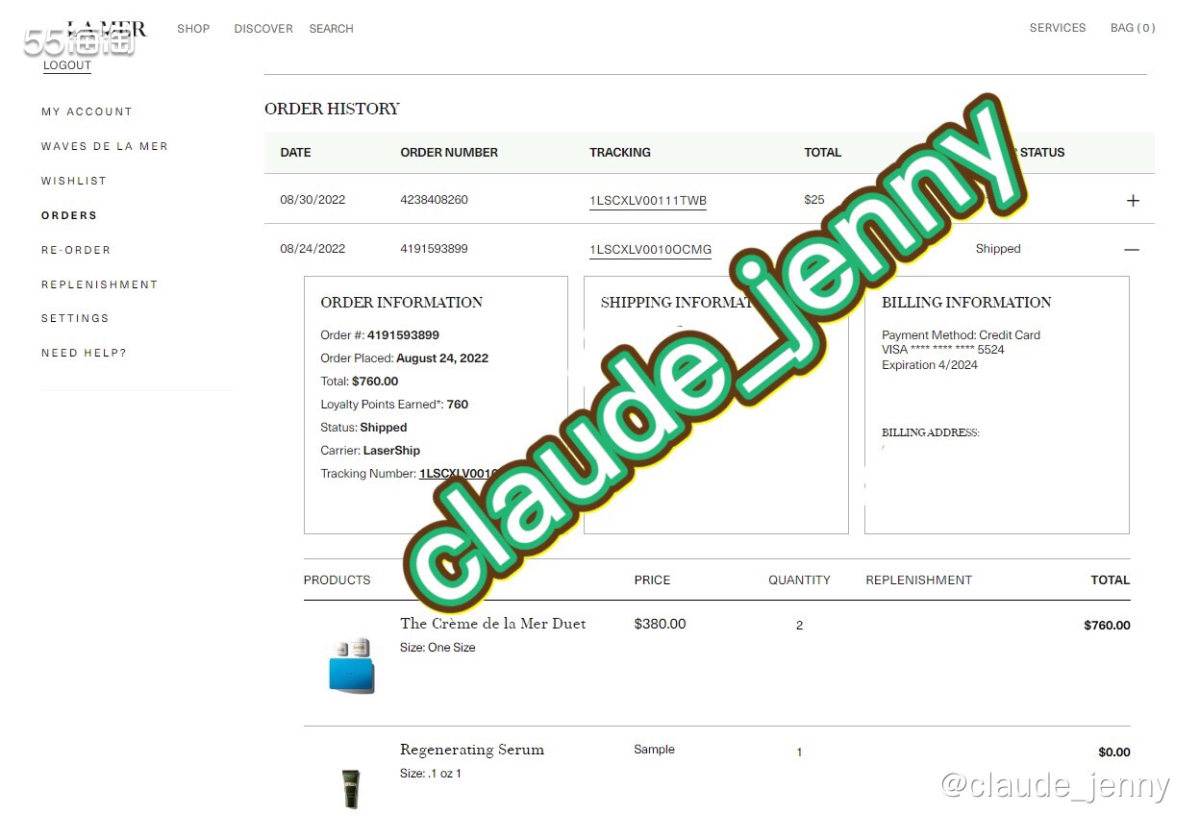Click Order Placed: August 24, 2022
Viewport: 1200px width, 838px height.
click(404, 358)
